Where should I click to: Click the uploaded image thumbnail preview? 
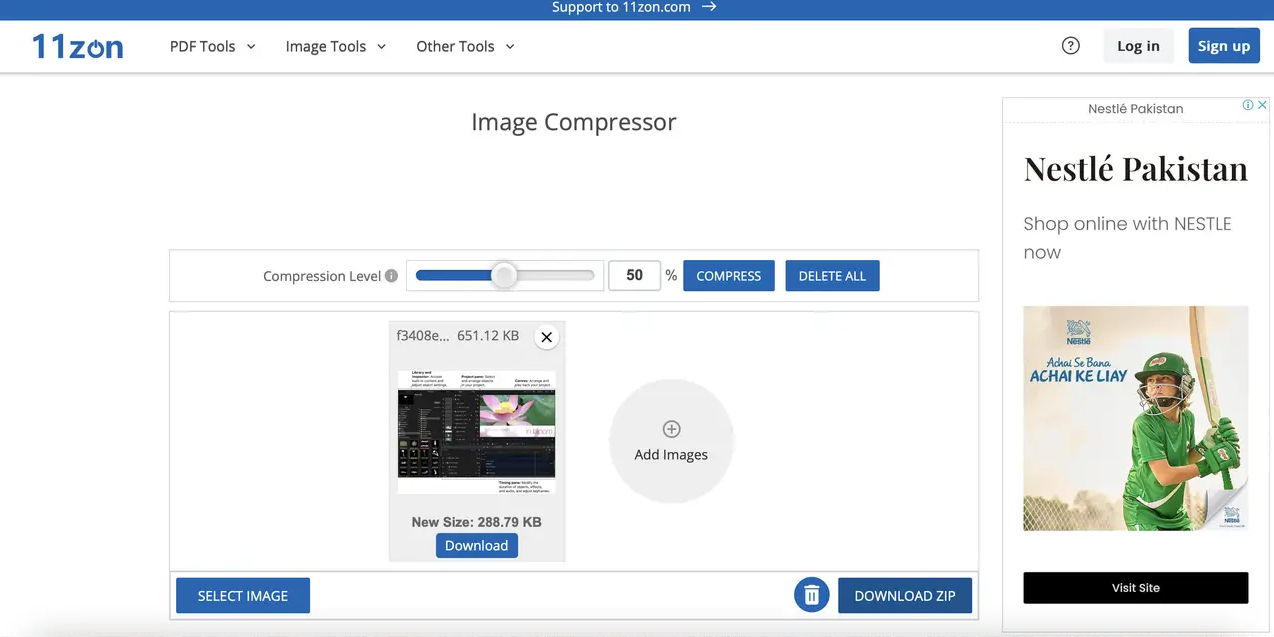tap(476, 432)
